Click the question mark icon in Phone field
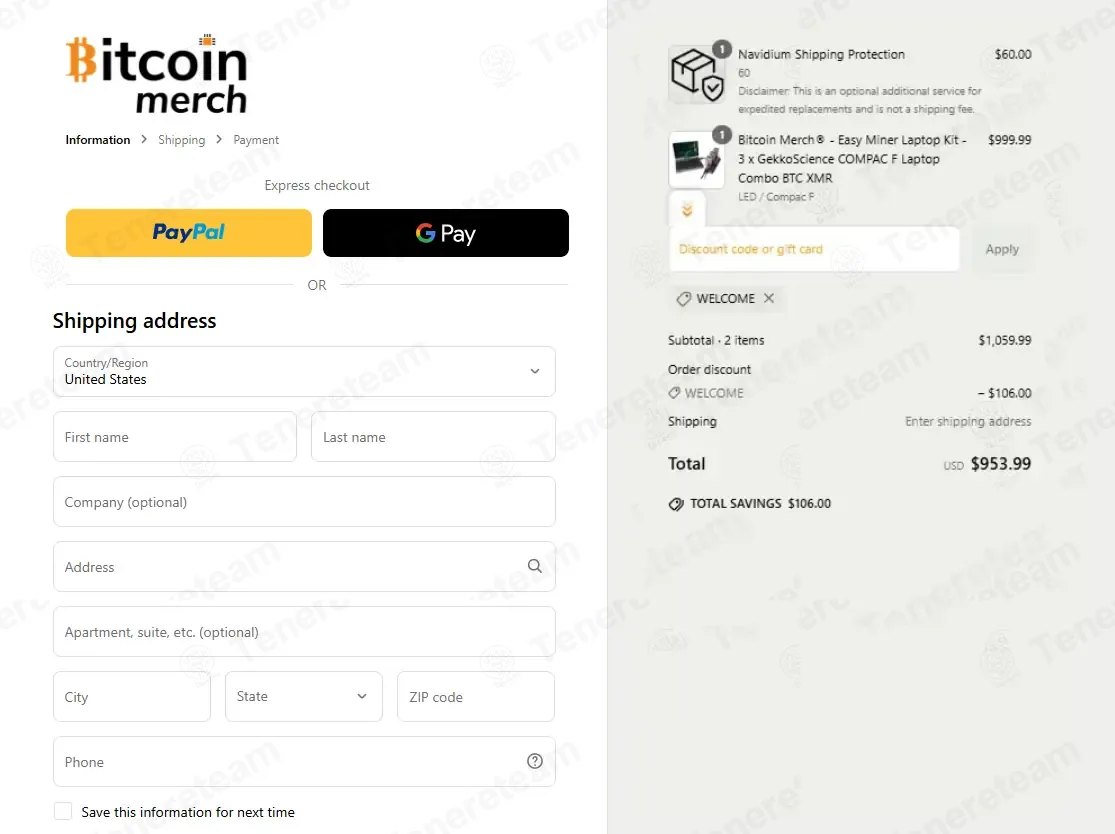1115x834 pixels. click(x=535, y=761)
